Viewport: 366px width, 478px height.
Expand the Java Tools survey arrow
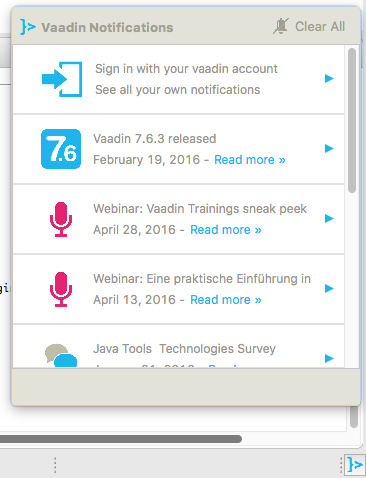coord(329,358)
